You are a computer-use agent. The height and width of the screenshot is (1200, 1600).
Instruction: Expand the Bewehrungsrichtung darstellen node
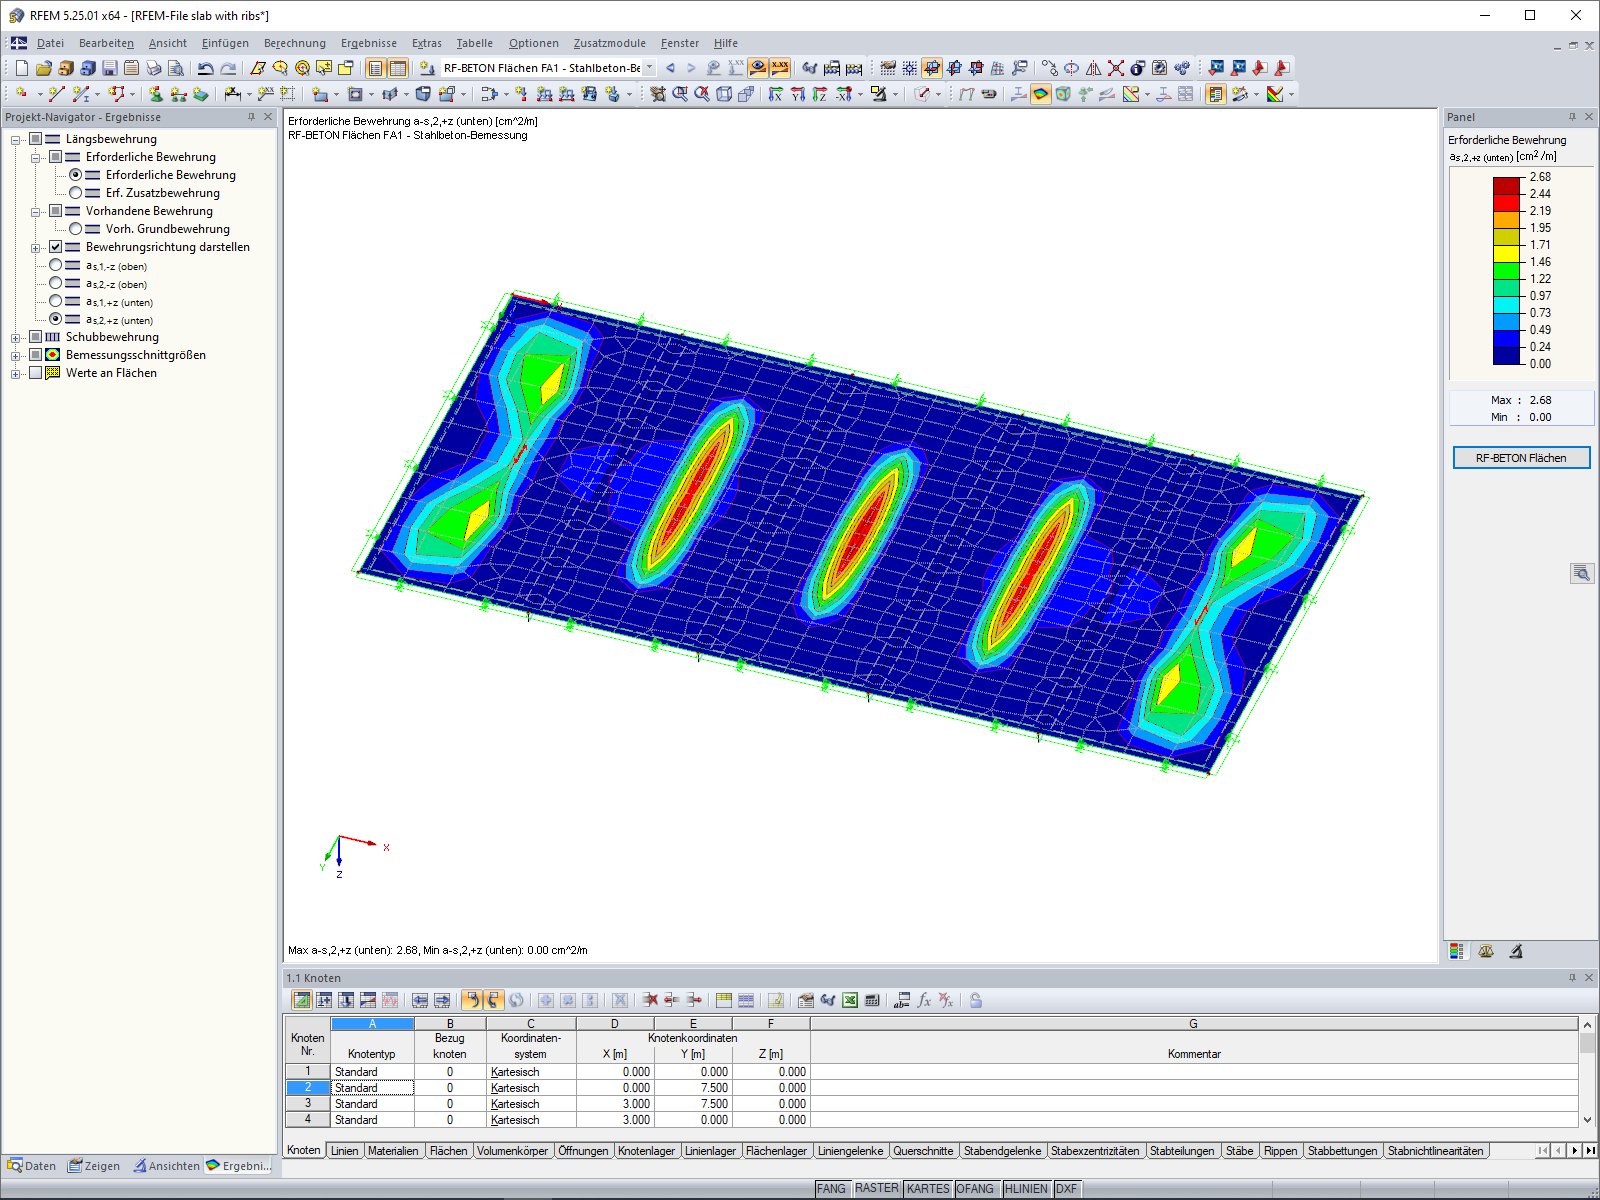pos(36,248)
